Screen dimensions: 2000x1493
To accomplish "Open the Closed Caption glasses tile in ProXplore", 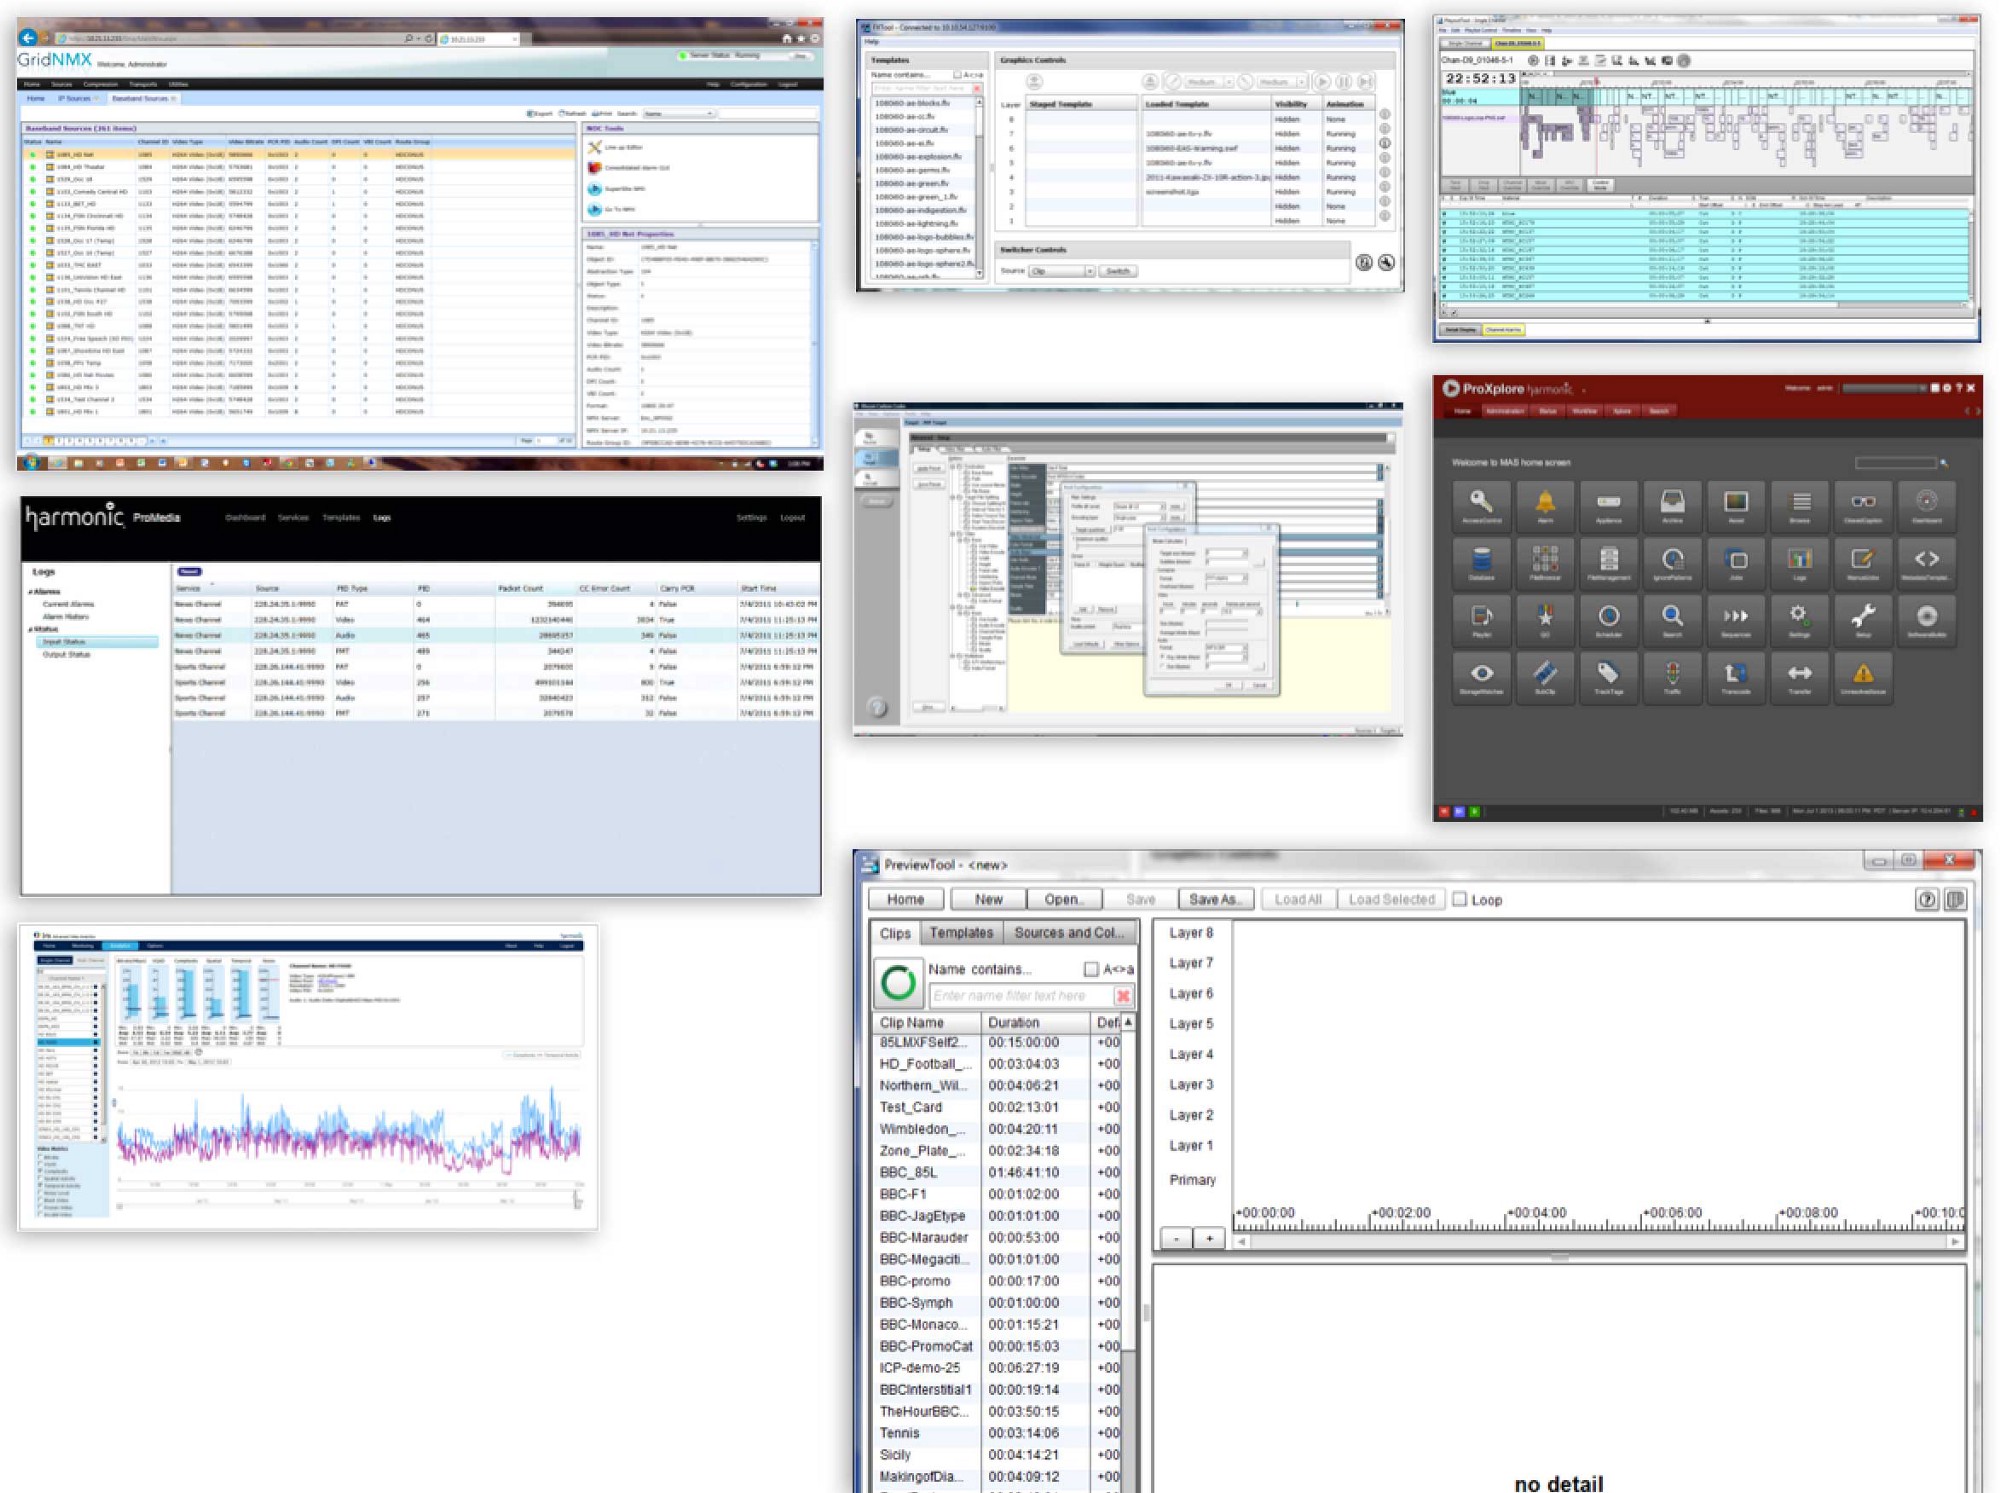I will coord(1863,506).
